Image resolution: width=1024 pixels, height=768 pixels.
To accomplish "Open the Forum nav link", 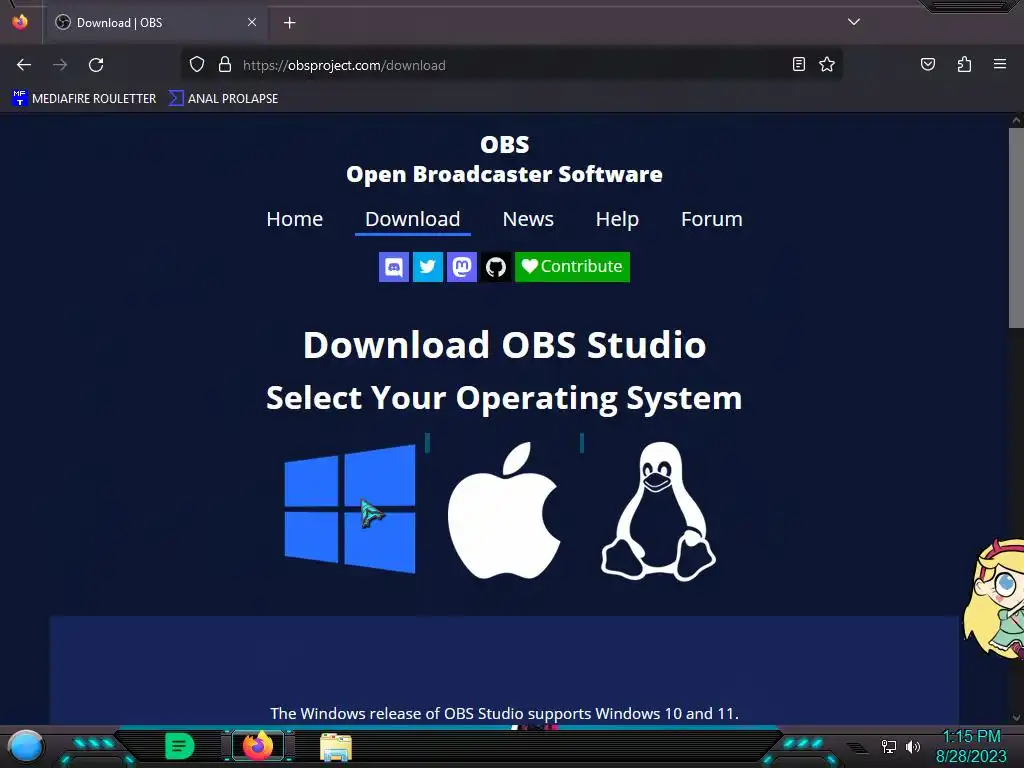I will pos(712,219).
